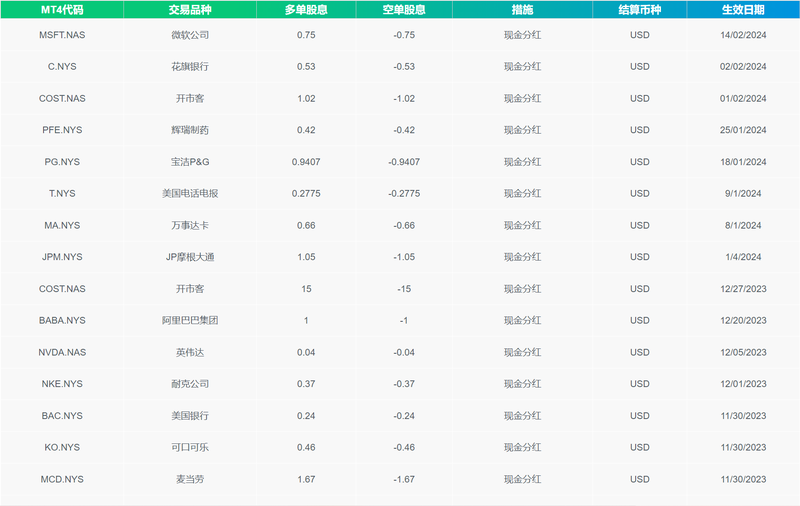Image resolution: width=800 pixels, height=506 pixels.
Task: Click the 美国电话电报 name cell
Action: pyautogui.click(x=190, y=194)
